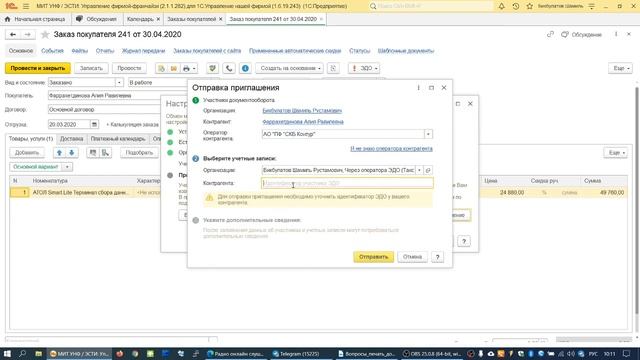Expand Основной вариант dropdown arrow

67,167
